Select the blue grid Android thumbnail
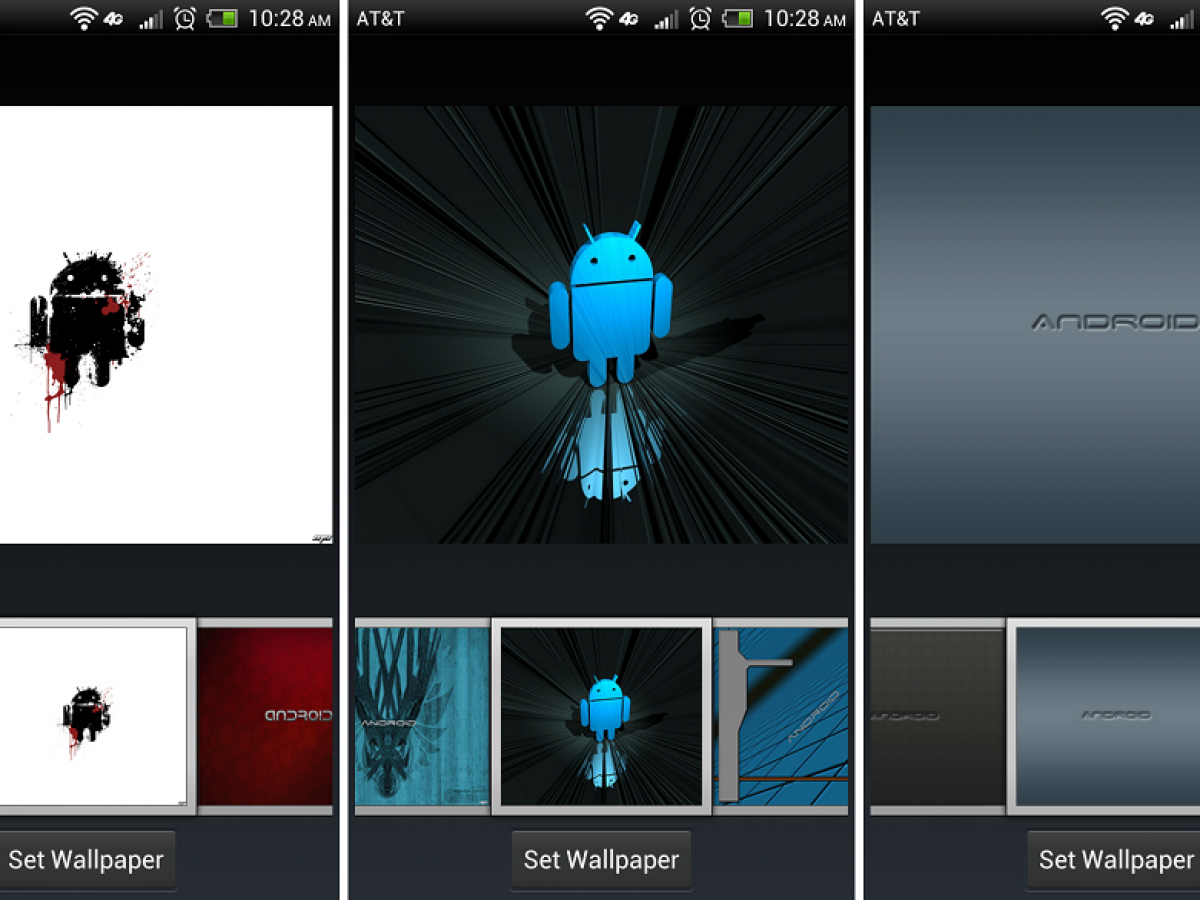This screenshot has width=1200, height=900. tap(781, 716)
